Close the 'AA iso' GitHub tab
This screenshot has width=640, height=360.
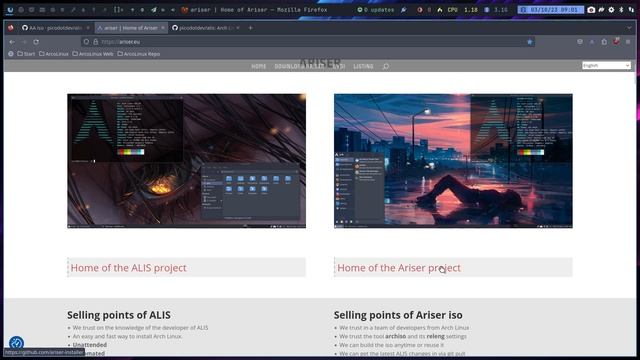[x=88, y=28]
